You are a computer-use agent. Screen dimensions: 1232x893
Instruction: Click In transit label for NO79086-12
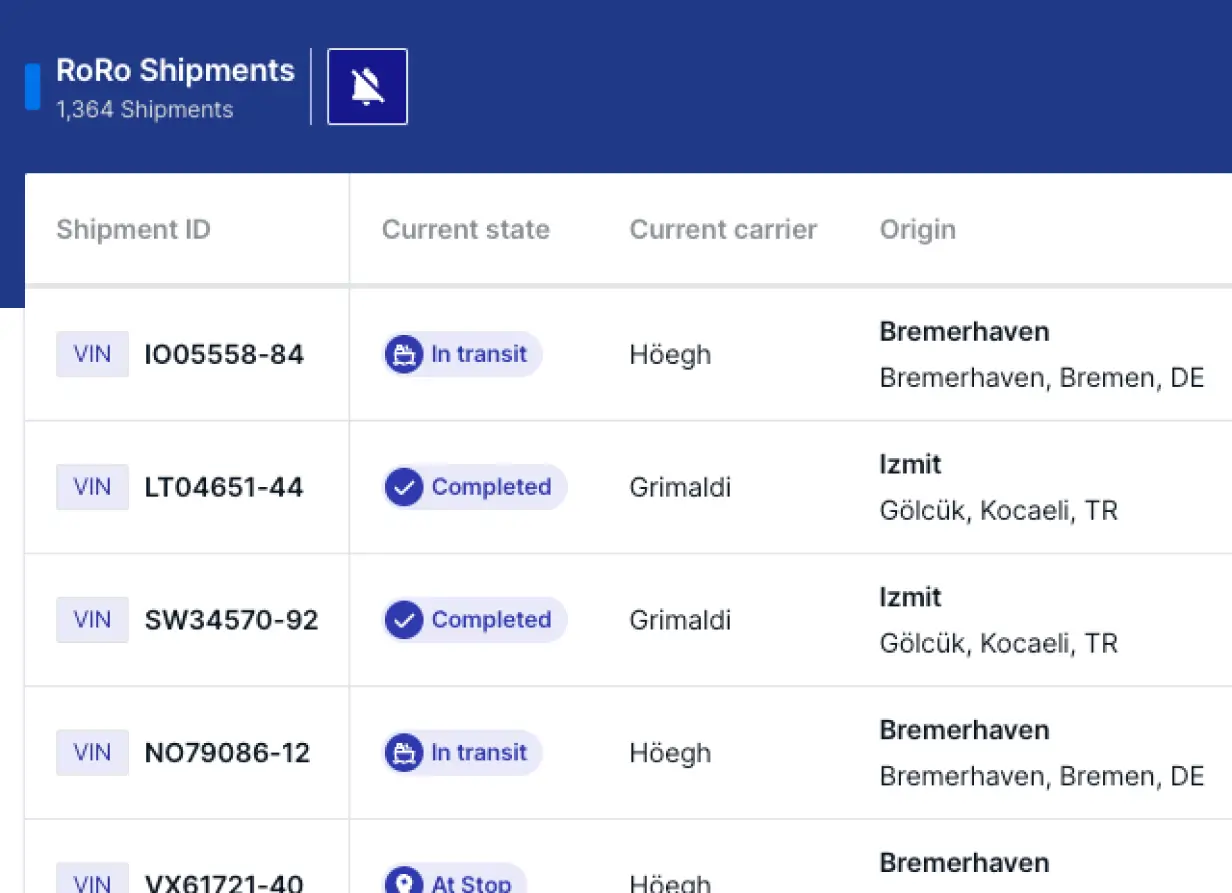(479, 753)
